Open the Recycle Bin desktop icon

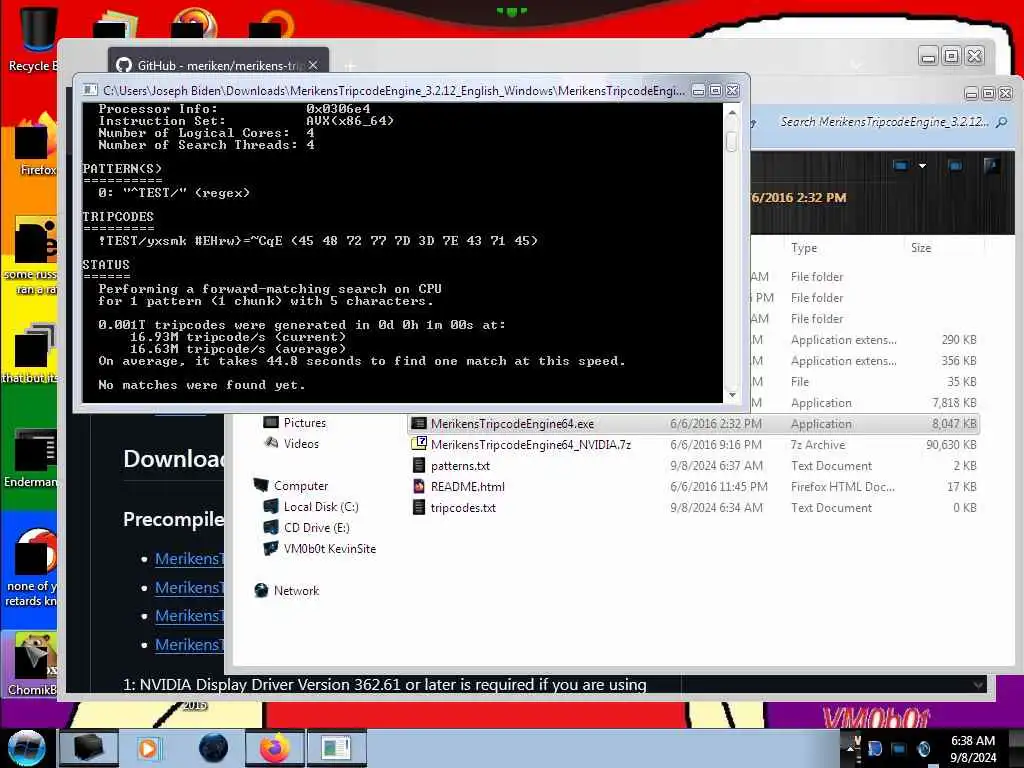coord(34,38)
